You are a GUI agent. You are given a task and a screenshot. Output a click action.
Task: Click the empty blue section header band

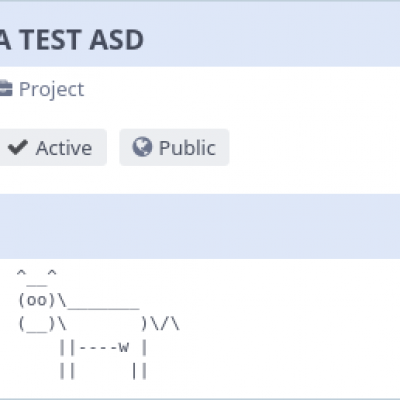coord(200,226)
